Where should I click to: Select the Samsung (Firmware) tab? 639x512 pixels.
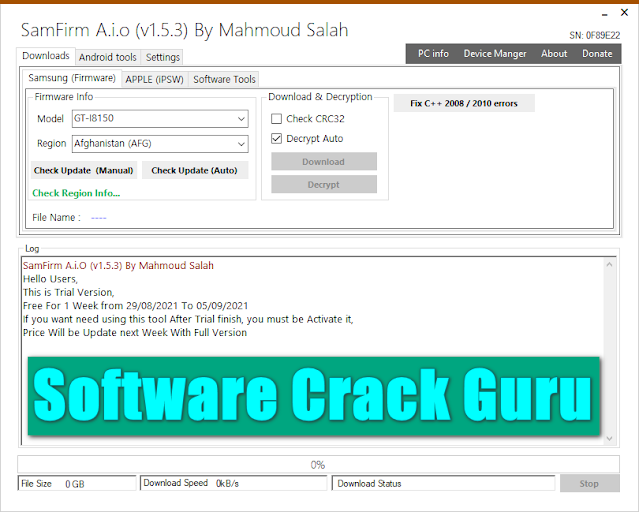point(72,78)
